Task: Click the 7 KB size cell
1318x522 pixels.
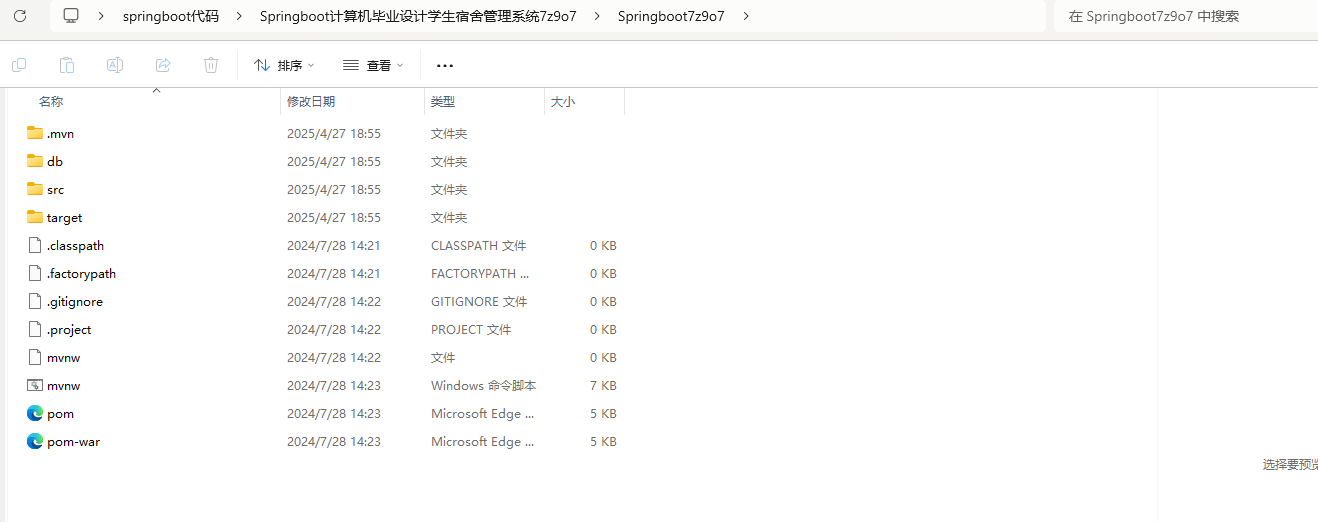Action: pyautogui.click(x=603, y=385)
